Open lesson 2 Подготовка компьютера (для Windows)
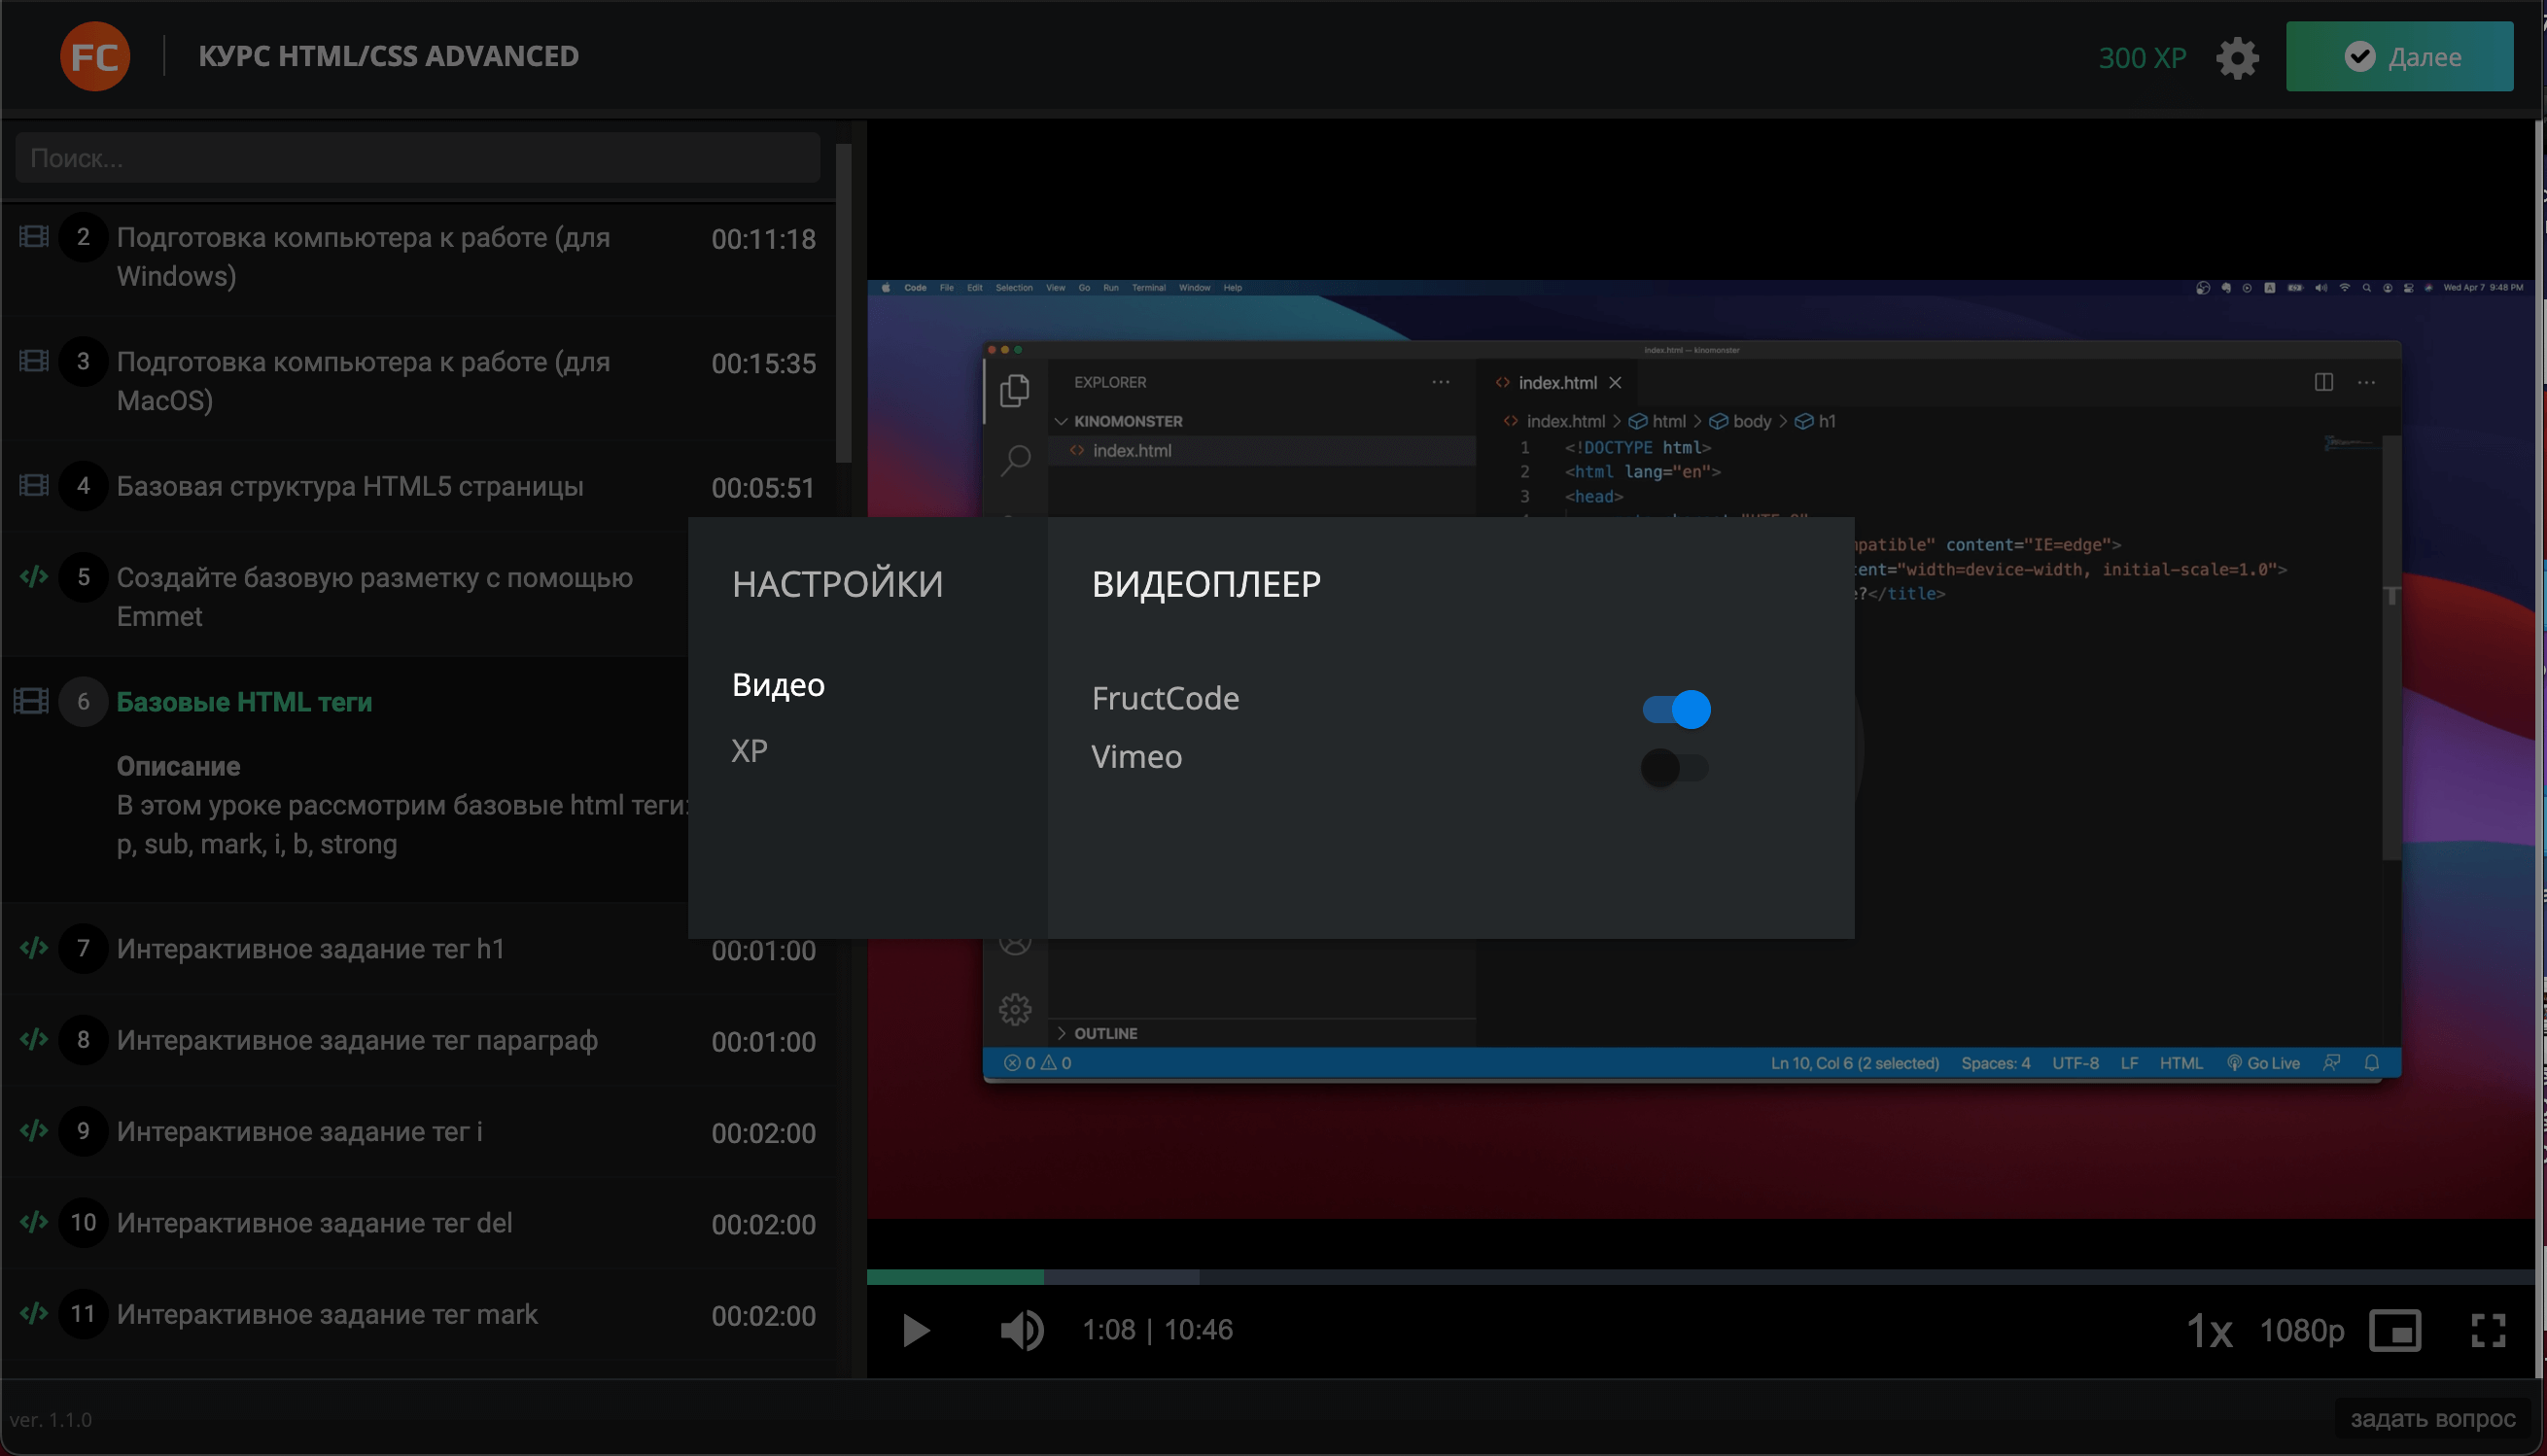This screenshot has height=1456, width=2547. tap(419, 257)
